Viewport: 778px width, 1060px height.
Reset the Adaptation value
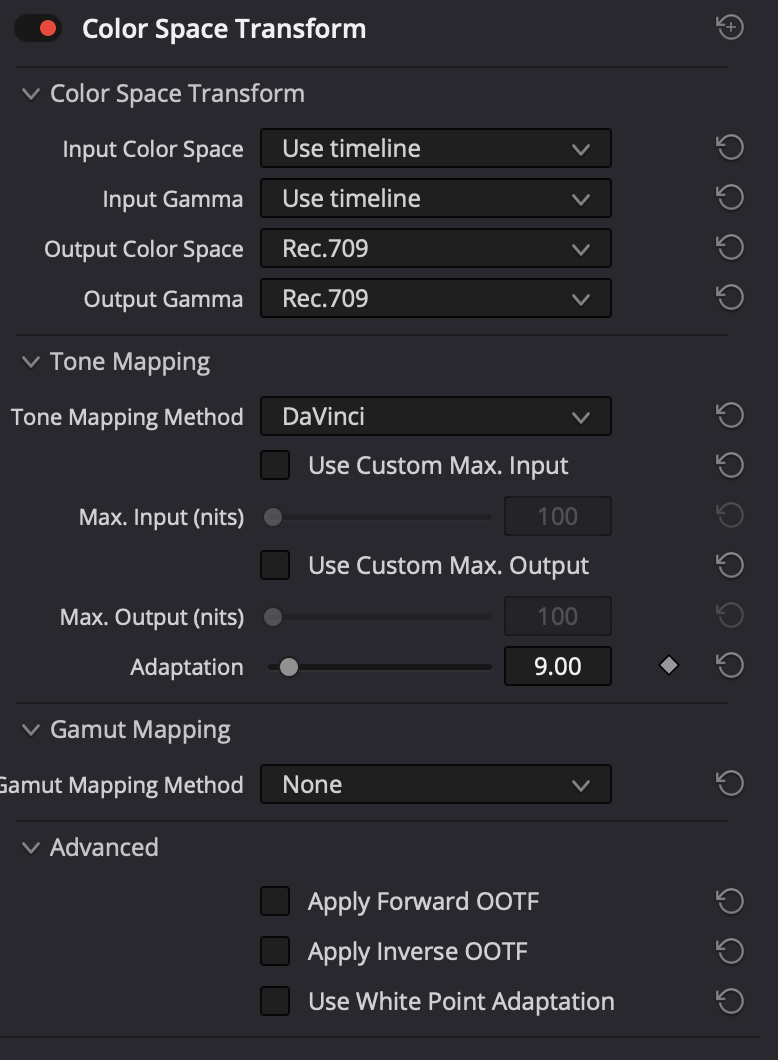point(730,665)
